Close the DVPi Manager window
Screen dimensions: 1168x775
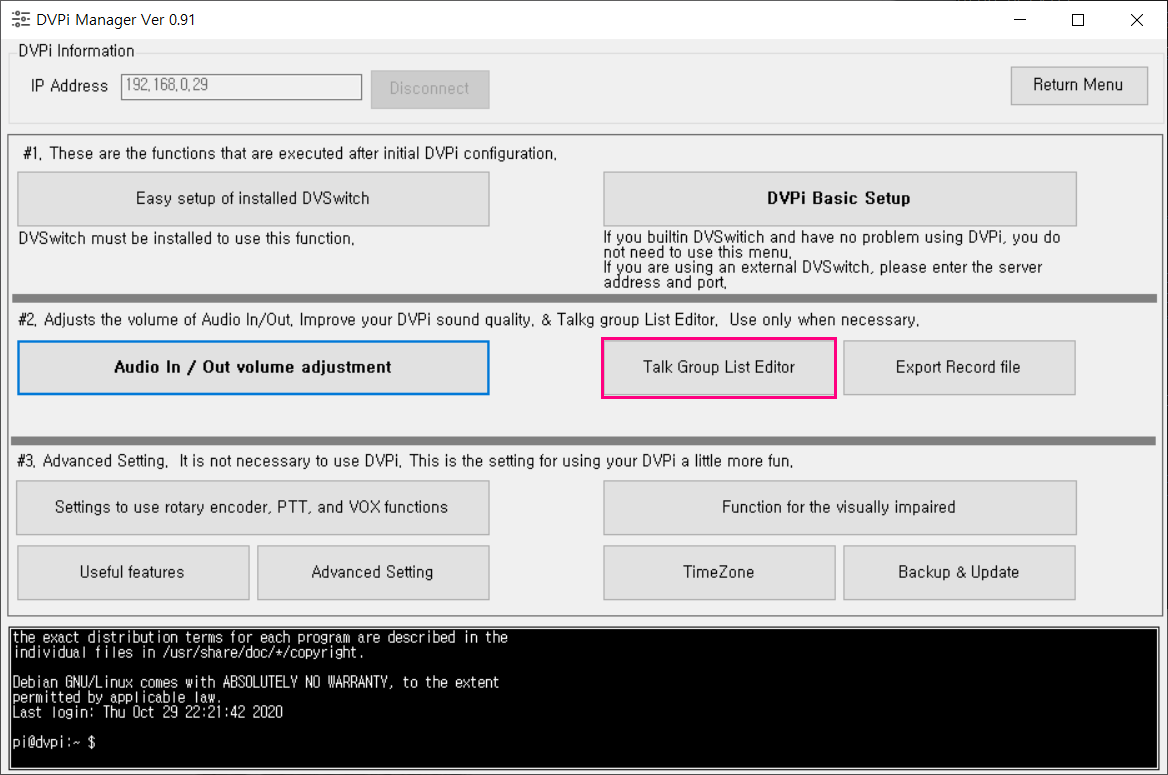coord(1137,19)
